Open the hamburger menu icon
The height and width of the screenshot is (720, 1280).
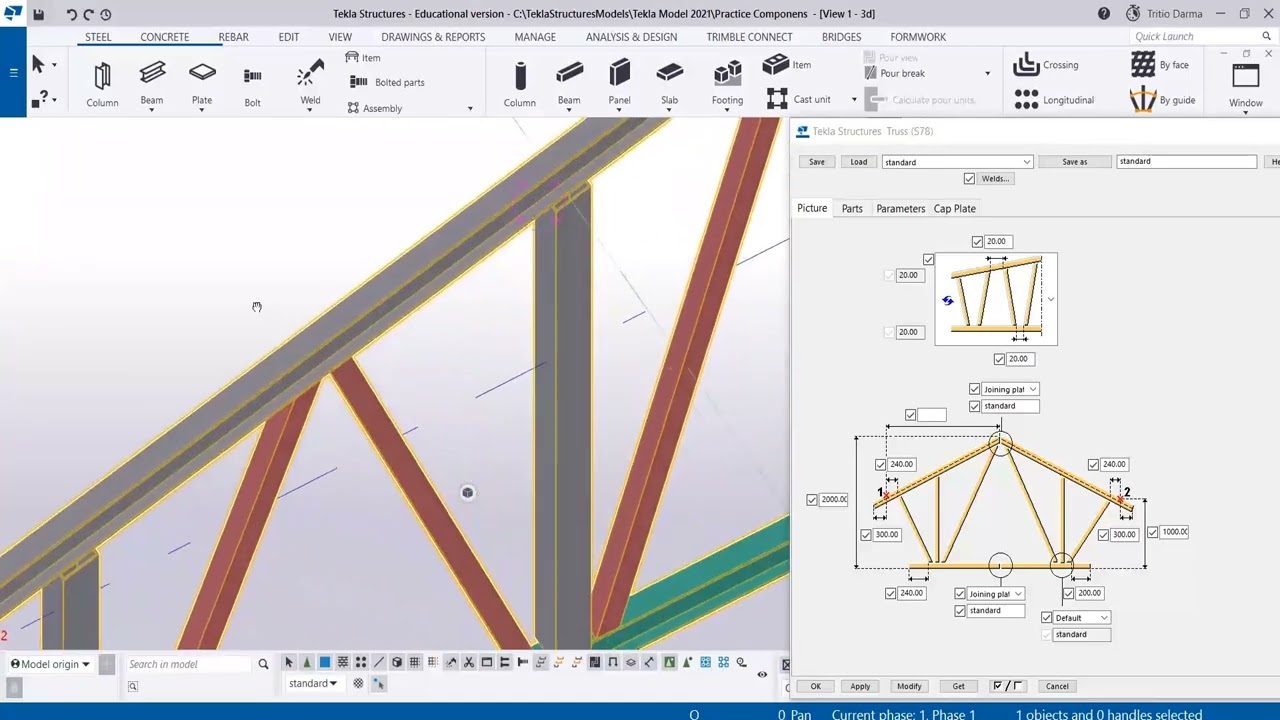pyautogui.click(x=13, y=72)
